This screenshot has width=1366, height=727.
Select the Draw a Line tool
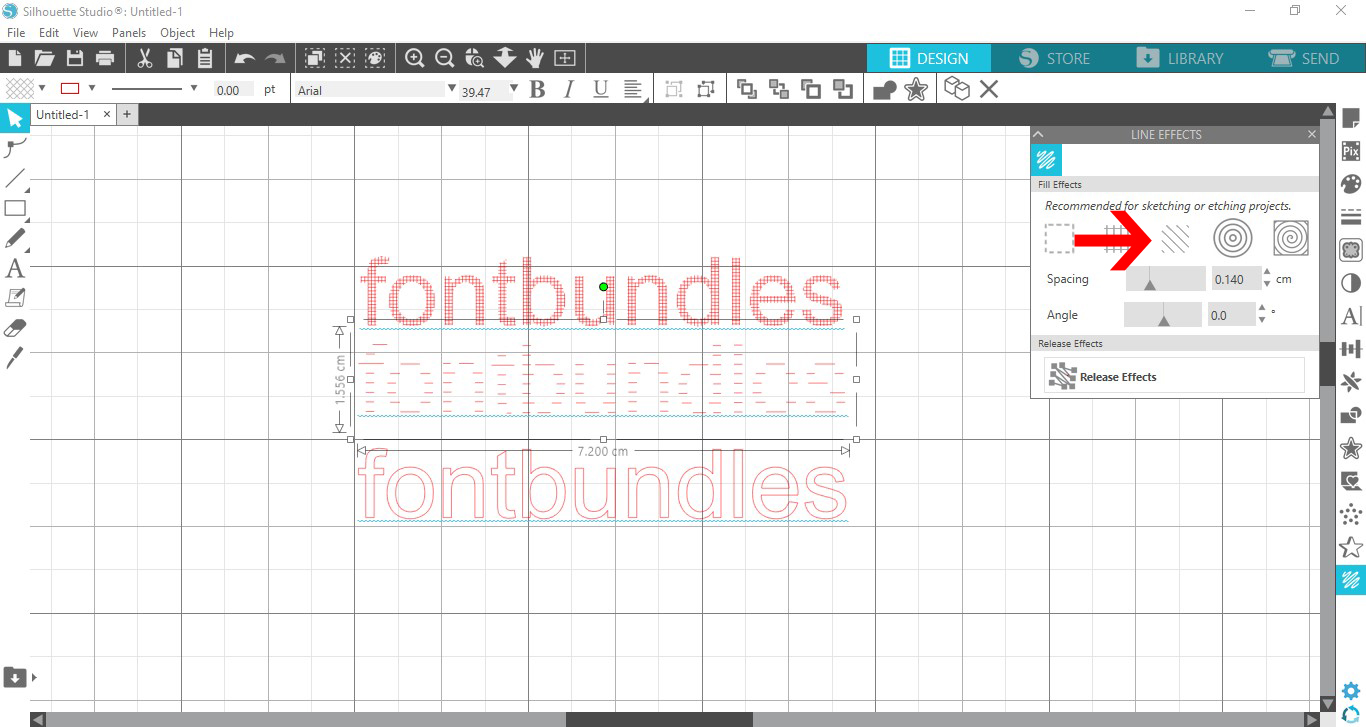tap(15, 179)
